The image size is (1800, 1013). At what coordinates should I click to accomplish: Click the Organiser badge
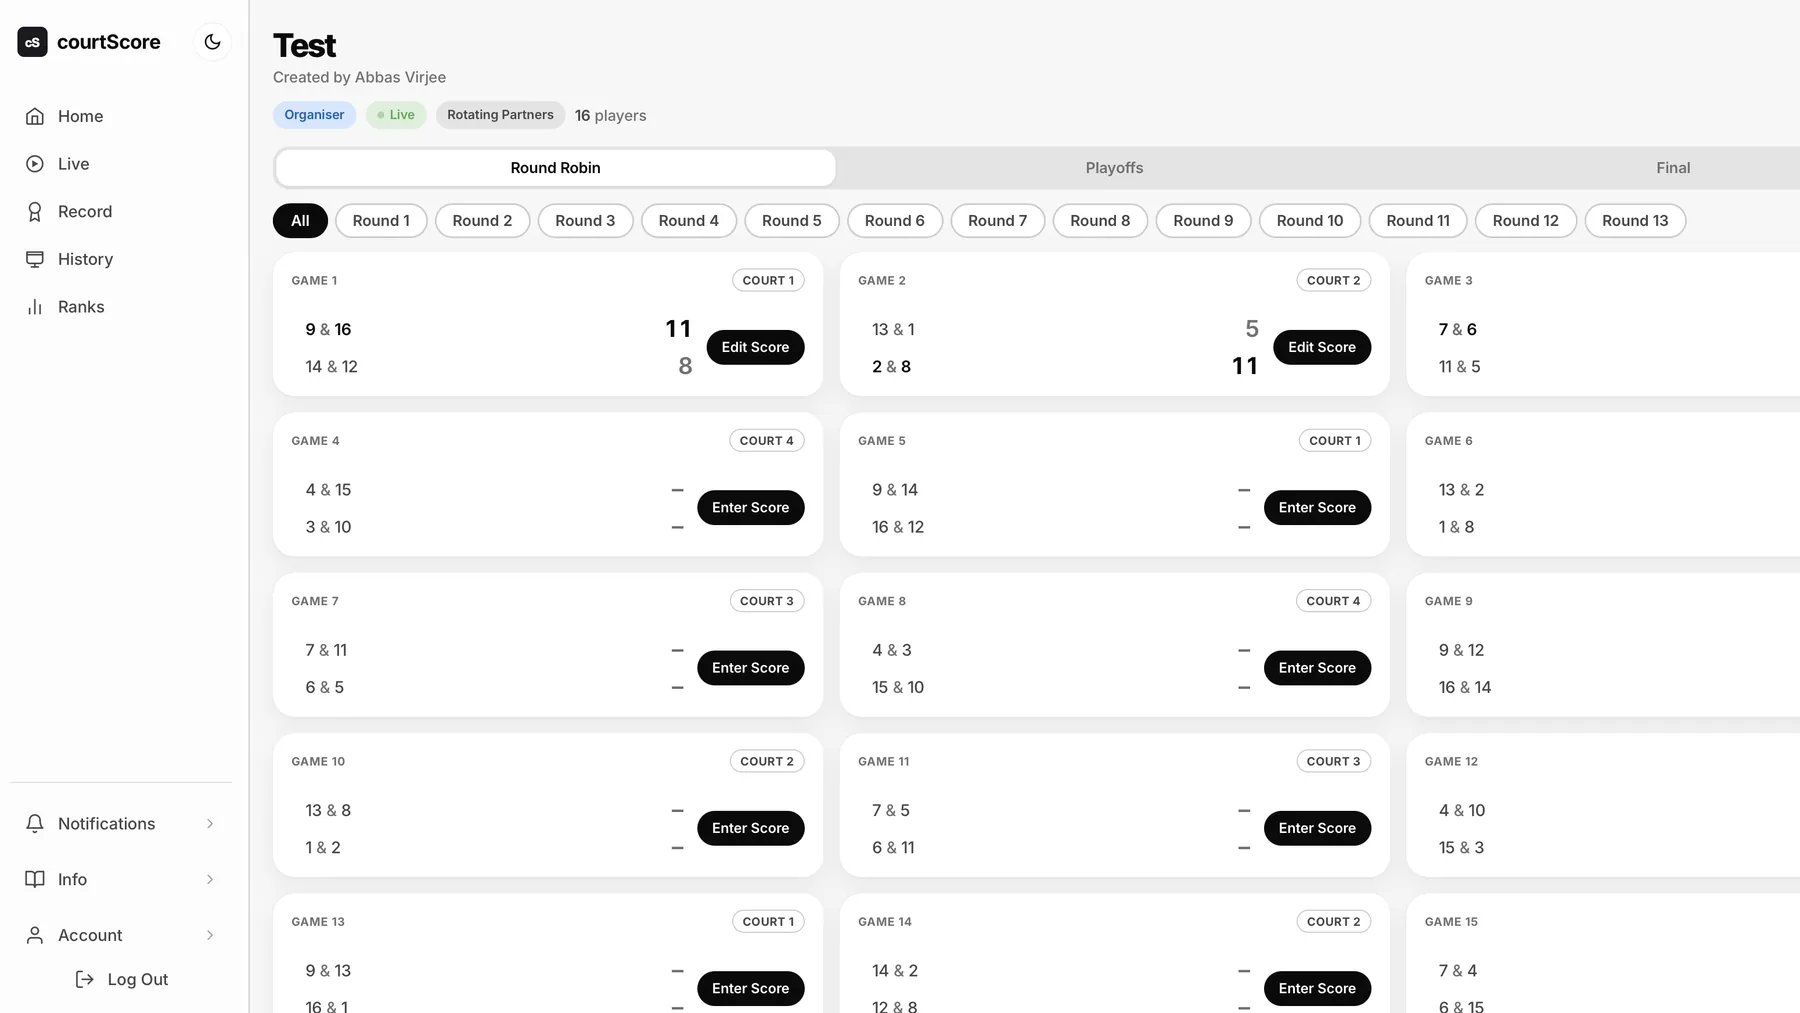(x=314, y=115)
